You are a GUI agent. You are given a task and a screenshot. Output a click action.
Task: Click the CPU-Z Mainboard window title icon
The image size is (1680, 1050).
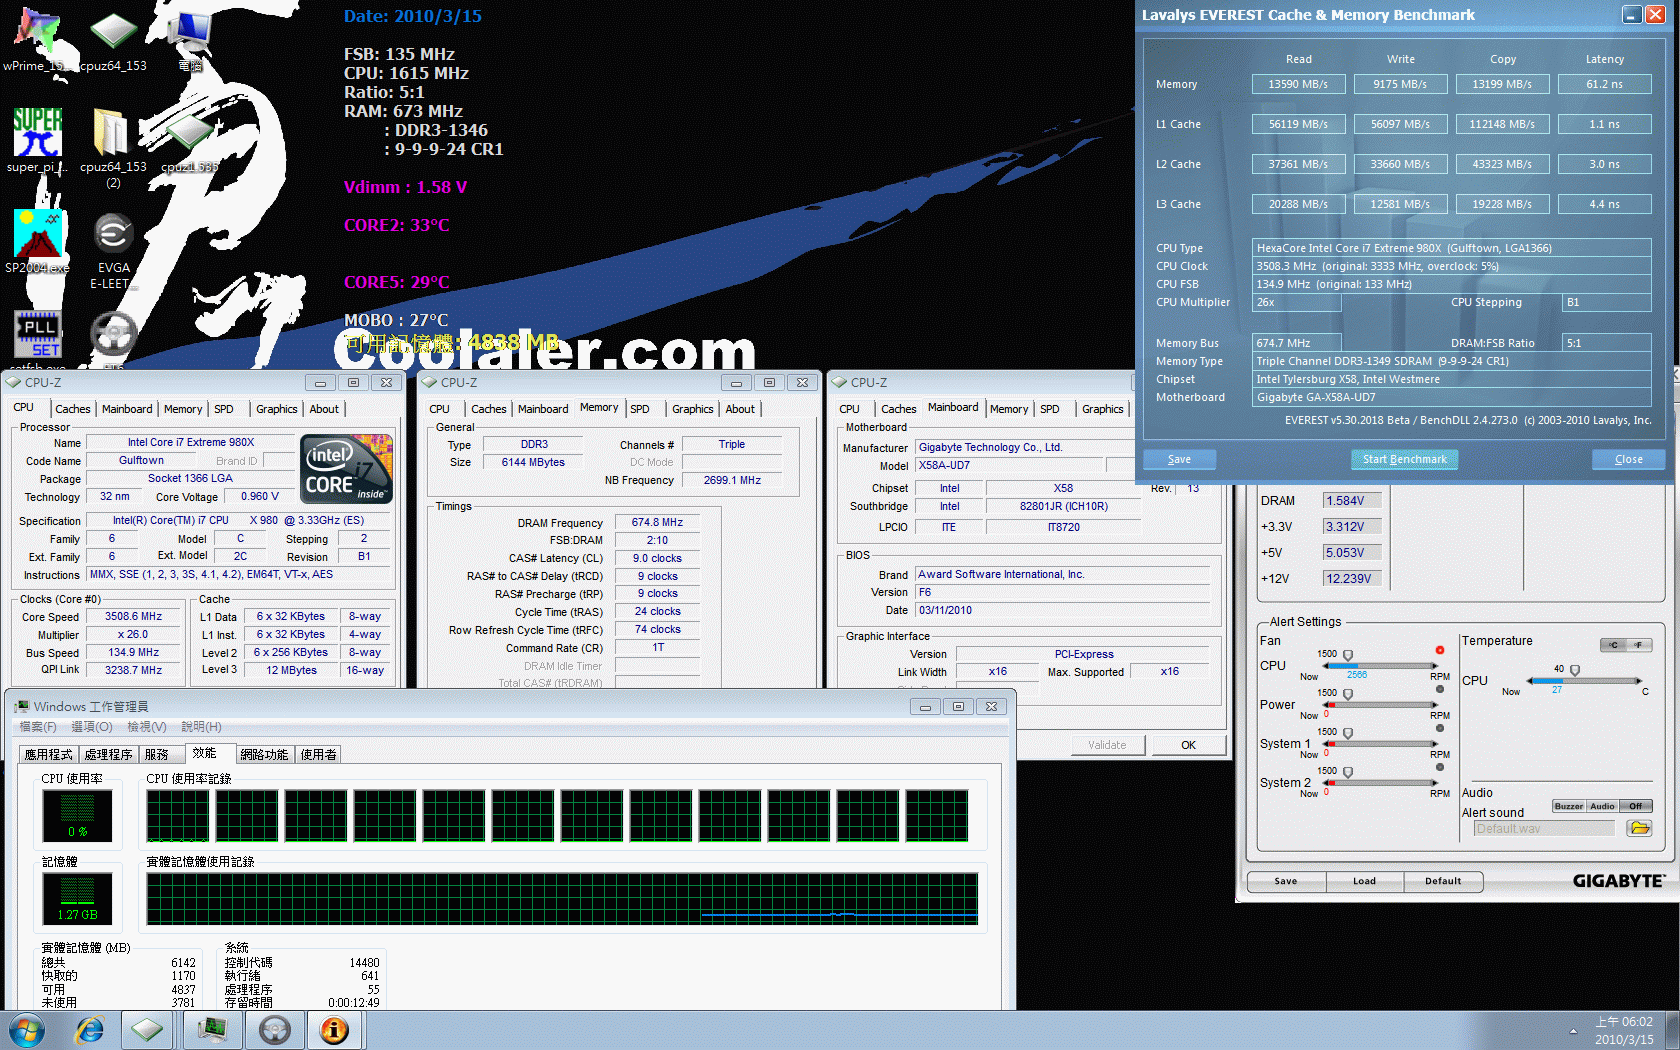pyautogui.click(x=840, y=382)
